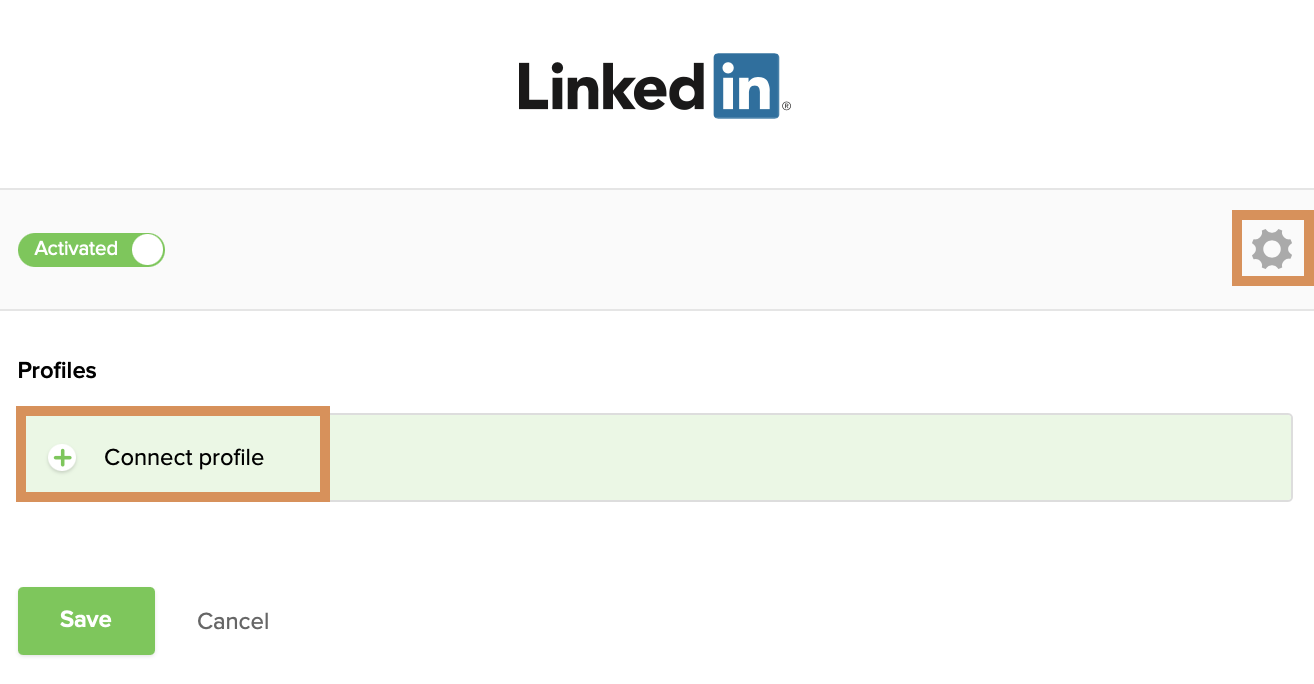Click the blue "in" logo square

coord(746,87)
